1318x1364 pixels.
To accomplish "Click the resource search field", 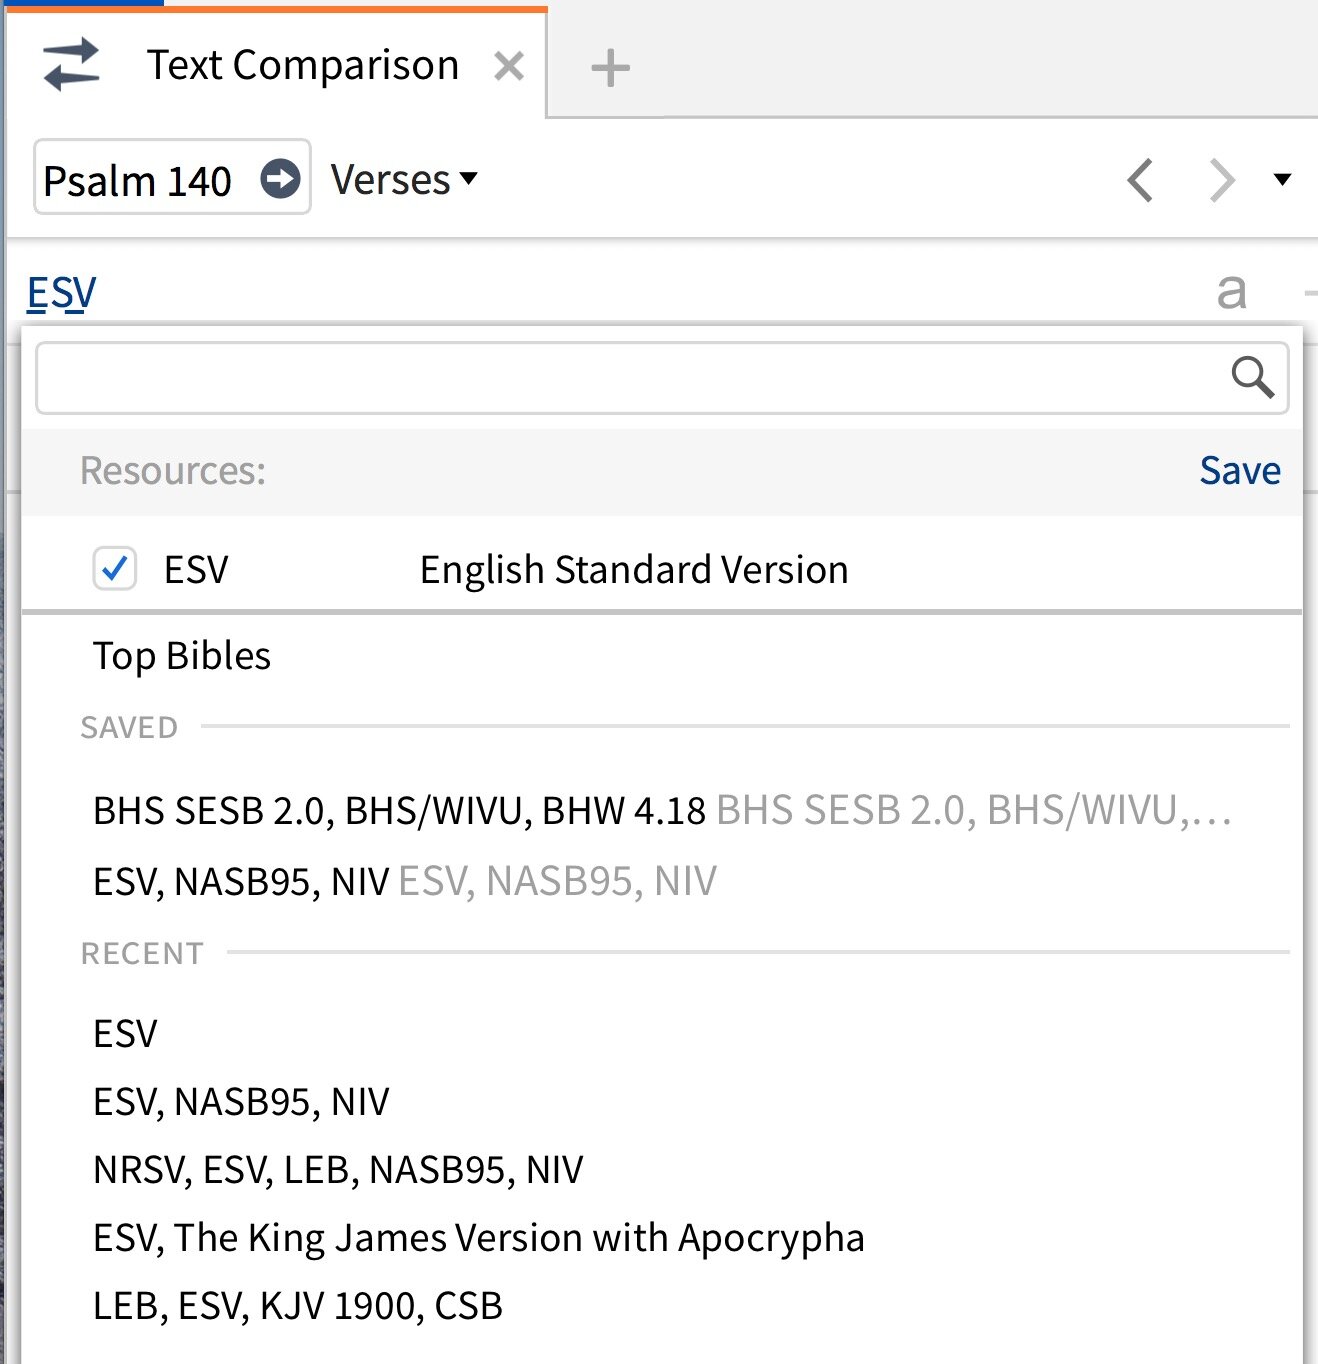I will pyautogui.click(x=662, y=378).
